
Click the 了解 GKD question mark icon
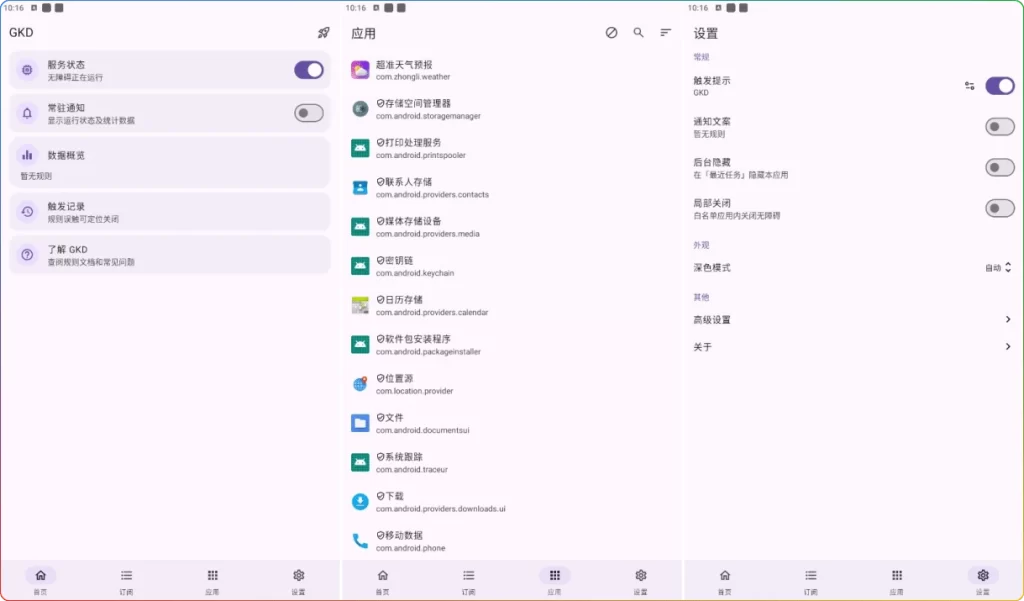28,255
